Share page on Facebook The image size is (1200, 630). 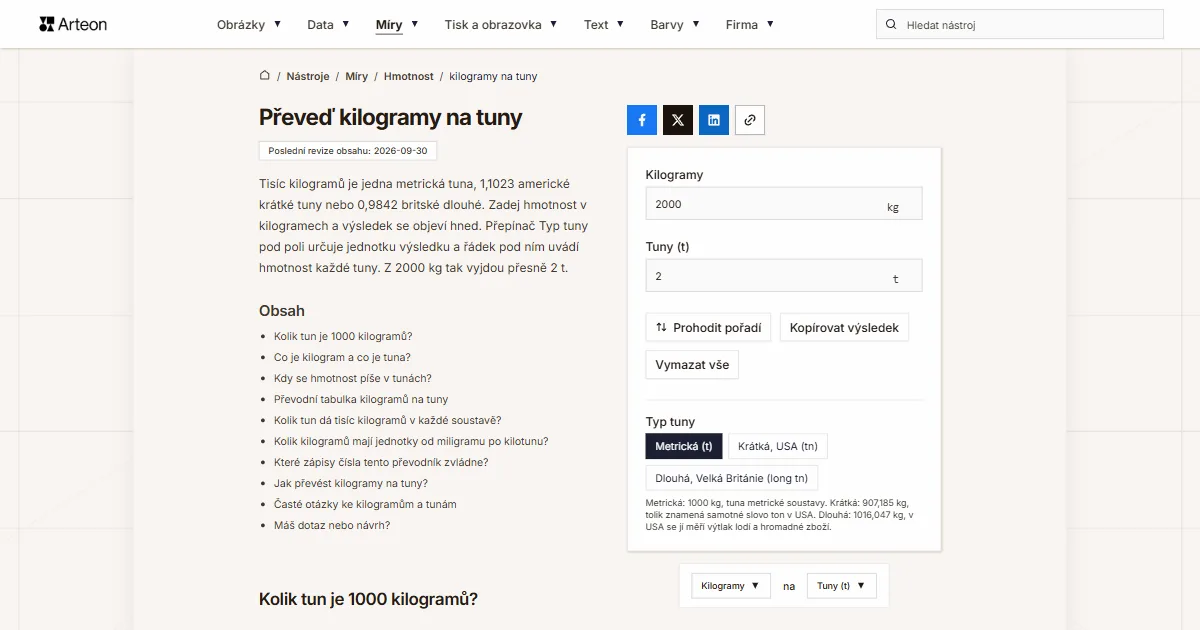tap(642, 120)
